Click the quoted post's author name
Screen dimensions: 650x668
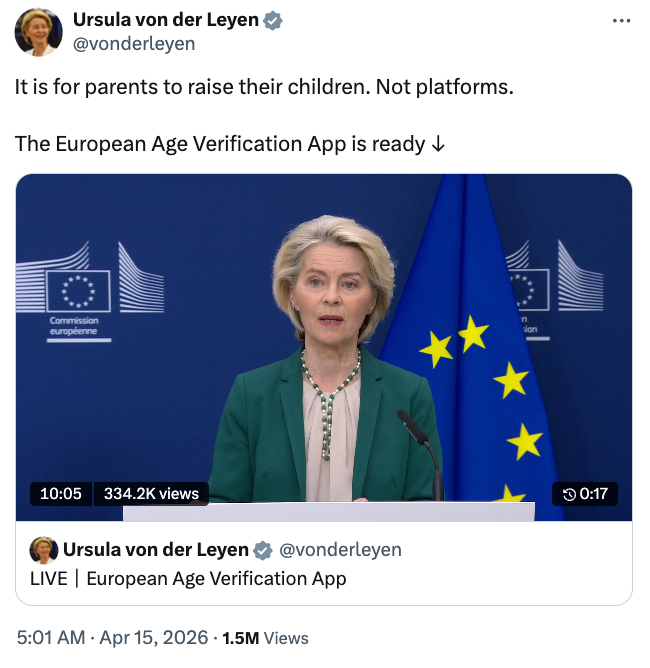156,550
